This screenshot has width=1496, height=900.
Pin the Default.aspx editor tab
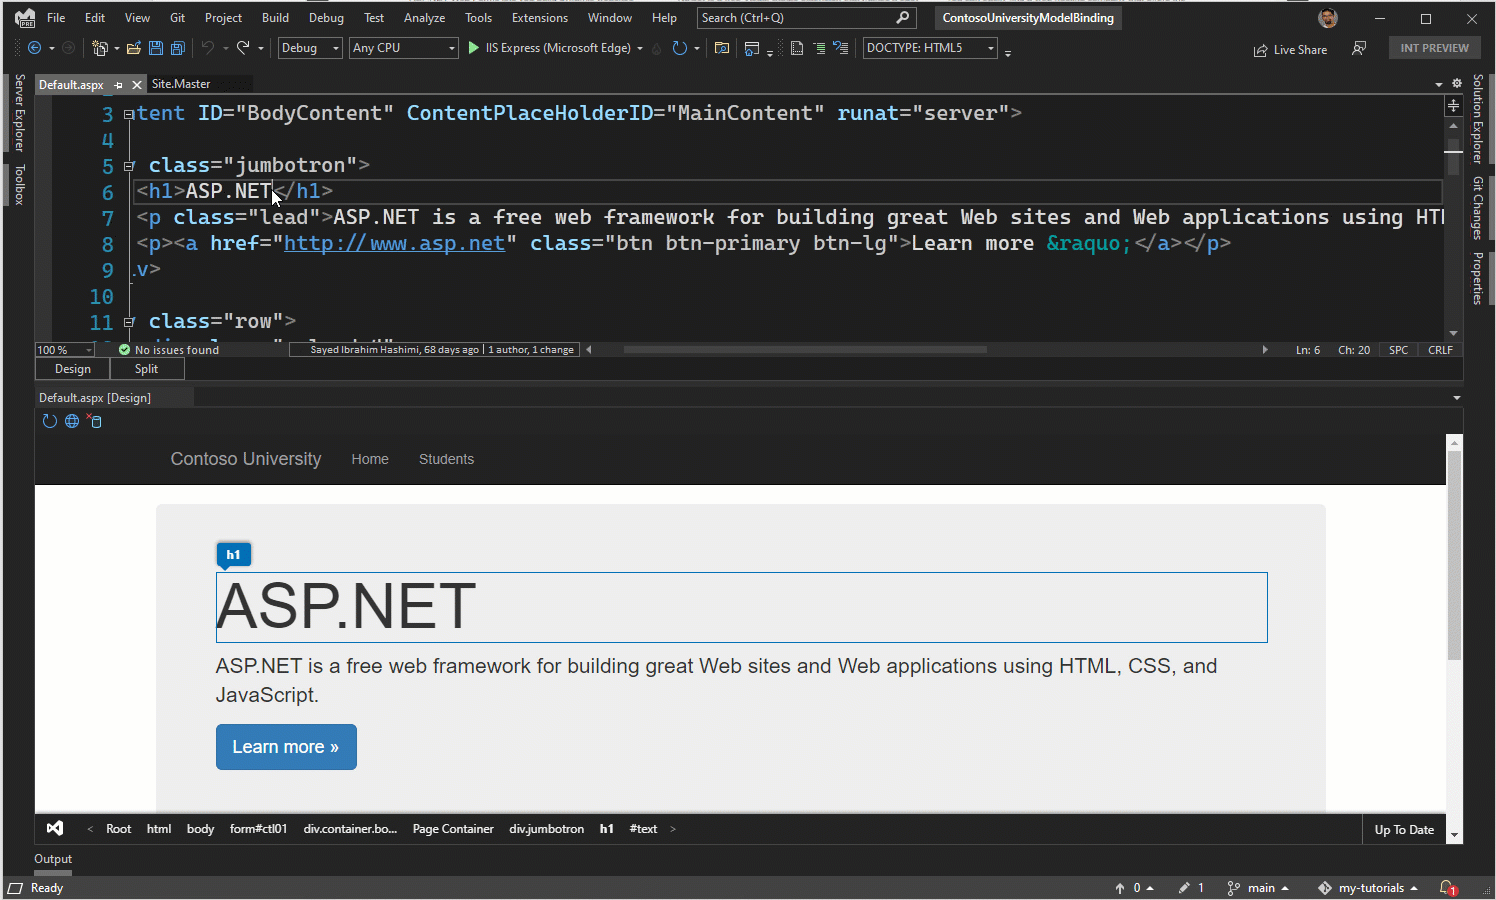click(119, 85)
